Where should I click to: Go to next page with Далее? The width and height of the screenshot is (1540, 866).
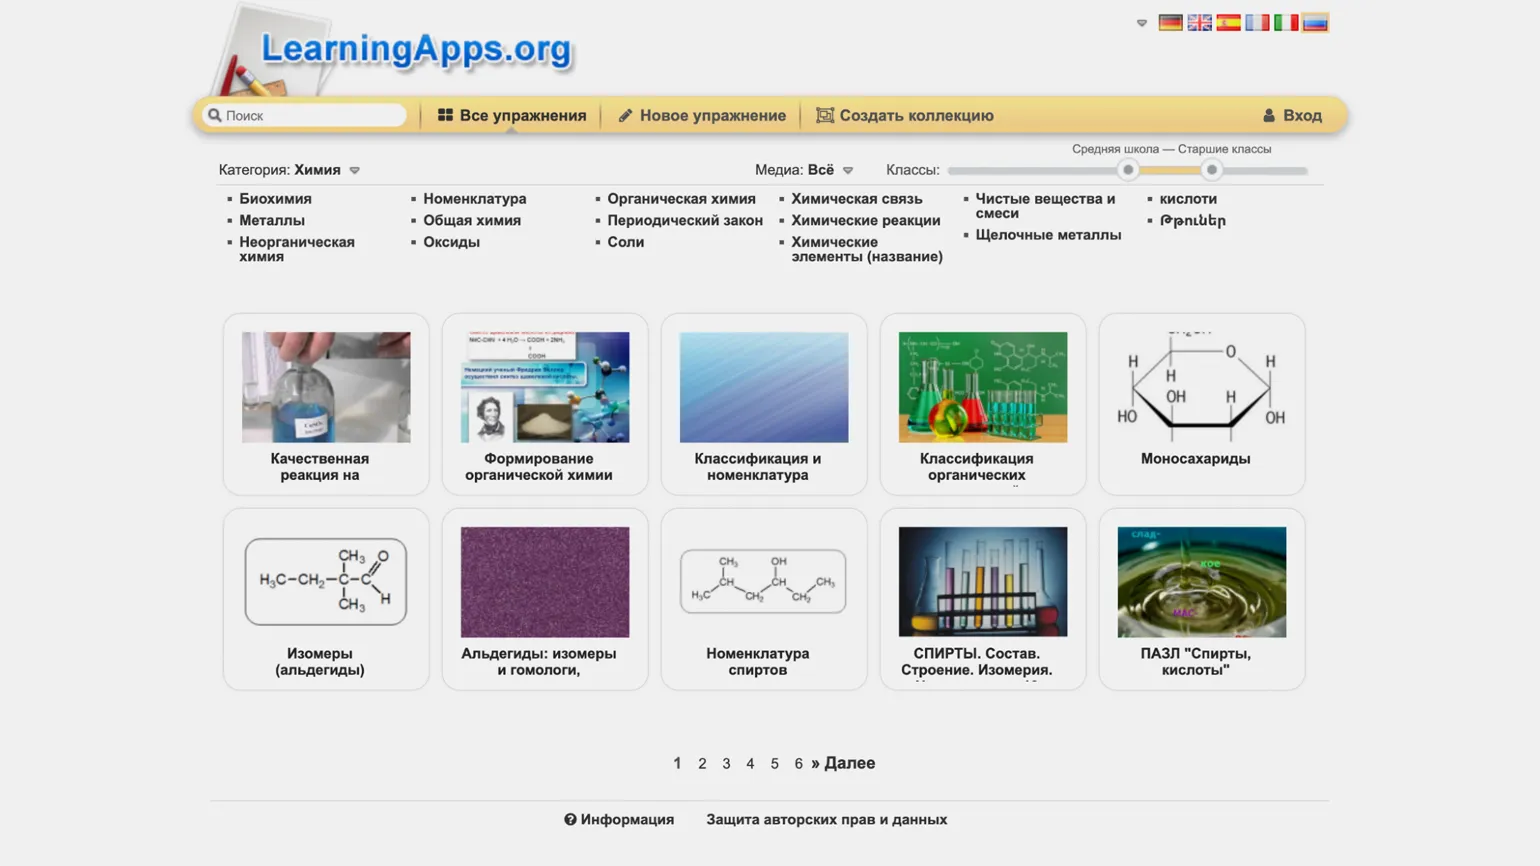843,763
